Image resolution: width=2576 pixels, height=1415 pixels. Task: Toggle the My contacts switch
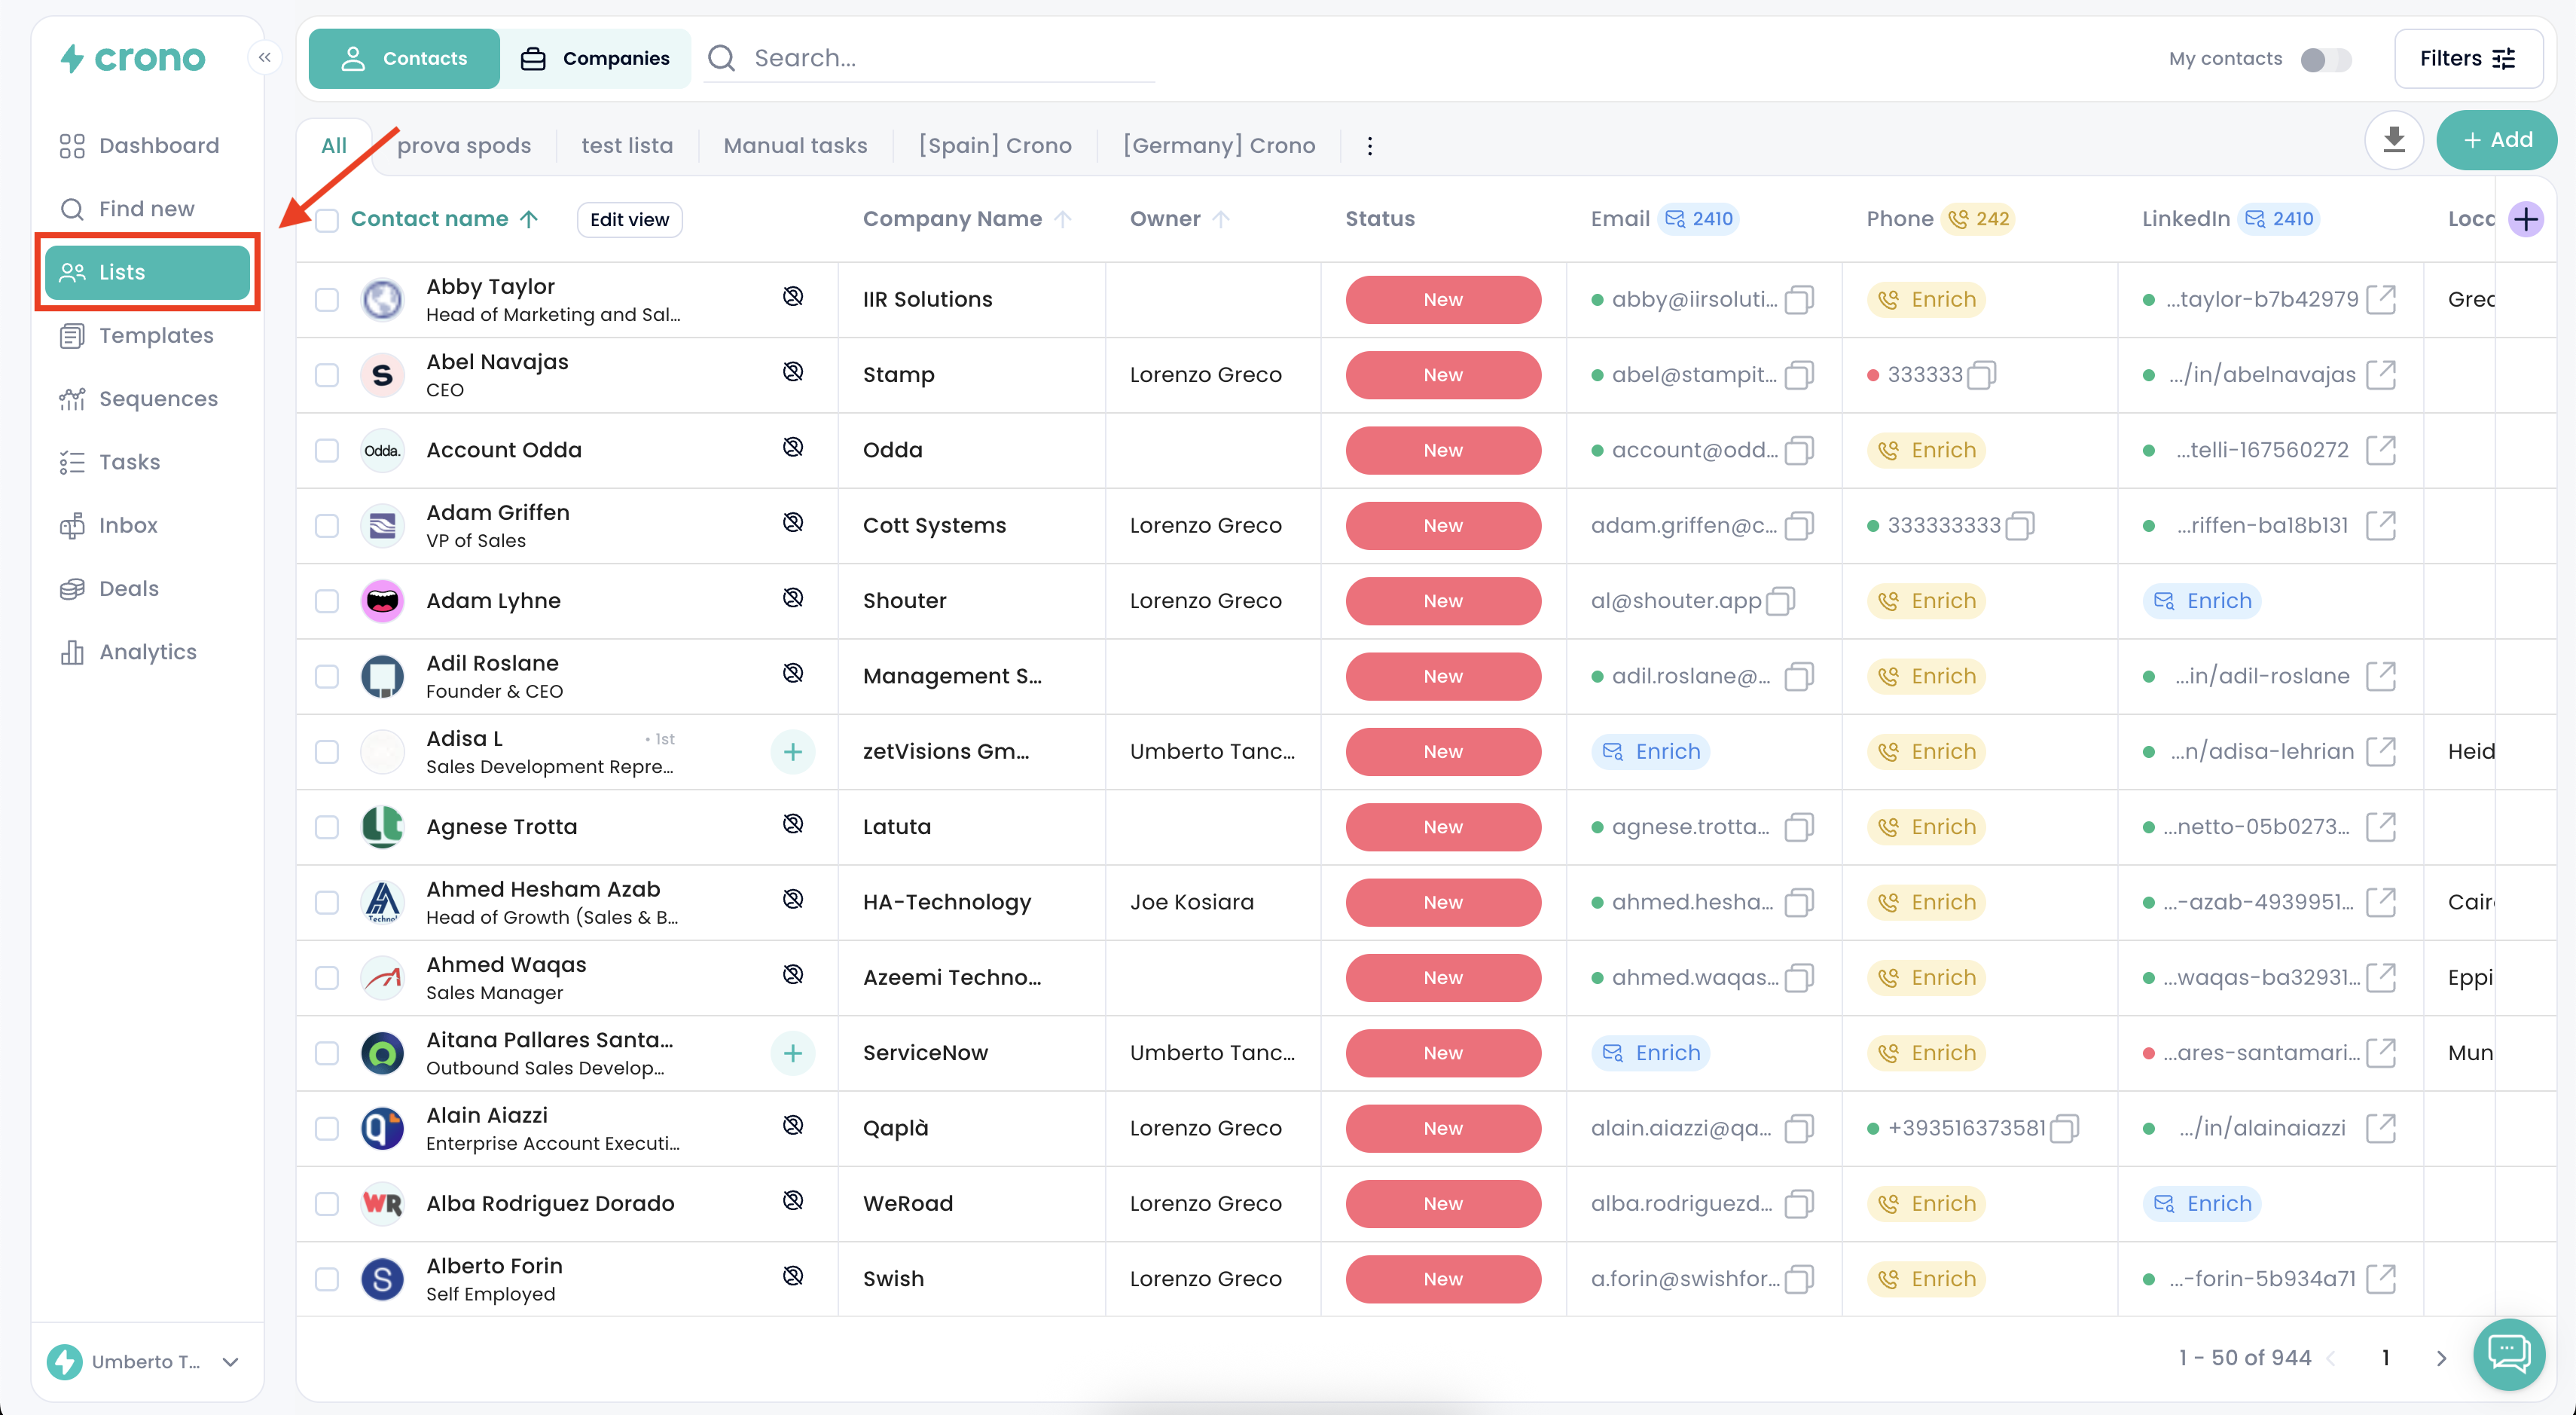coord(2325,59)
